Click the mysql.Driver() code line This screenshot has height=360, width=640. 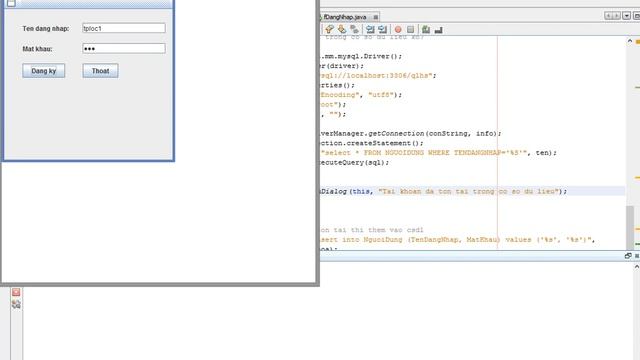[361, 56]
